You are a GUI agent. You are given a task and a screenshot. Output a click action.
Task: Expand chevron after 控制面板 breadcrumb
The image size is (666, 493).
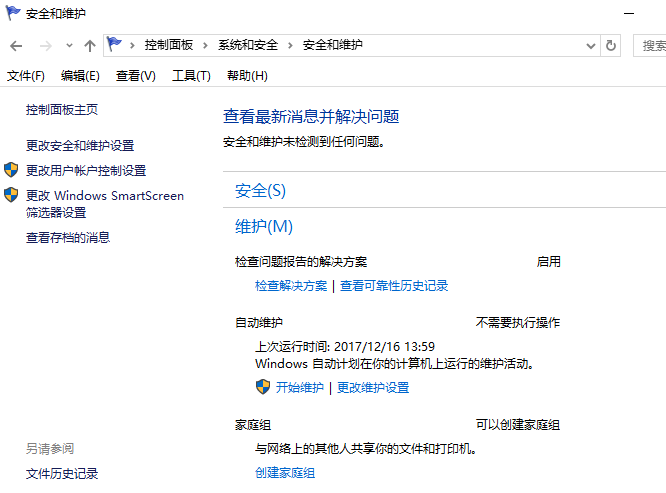click(205, 45)
